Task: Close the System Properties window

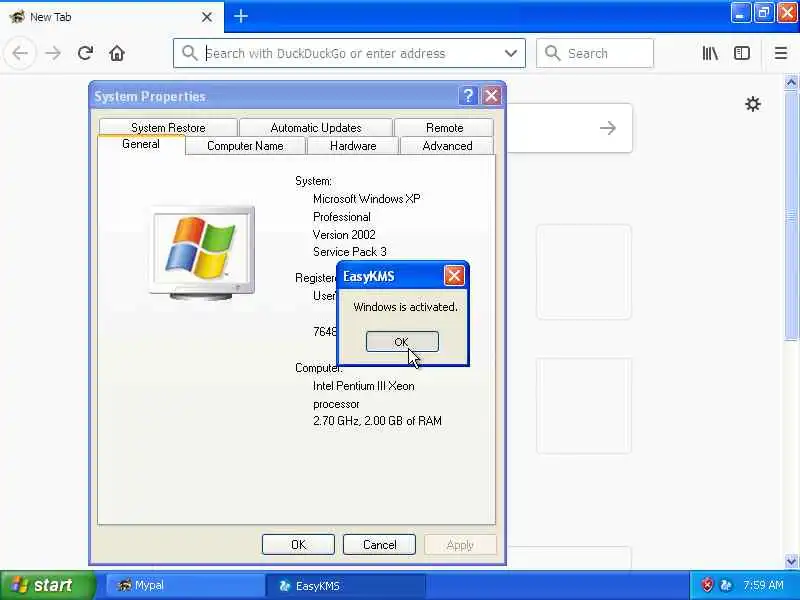Action: (491, 95)
